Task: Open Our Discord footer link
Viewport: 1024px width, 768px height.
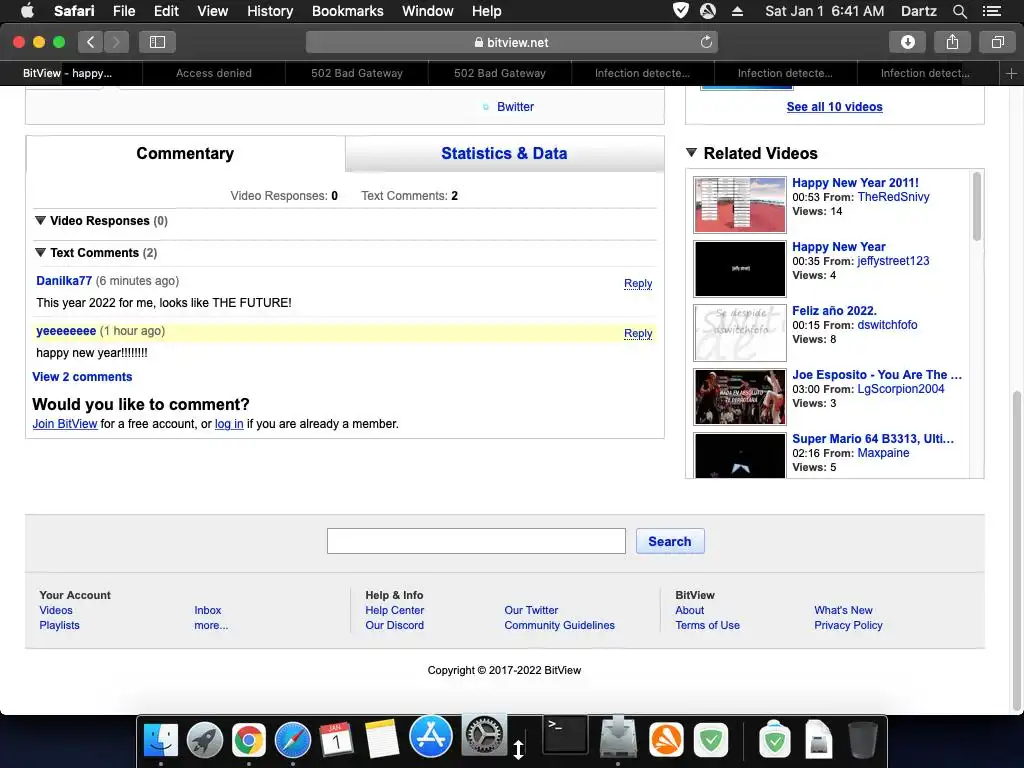Action: point(394,625)
